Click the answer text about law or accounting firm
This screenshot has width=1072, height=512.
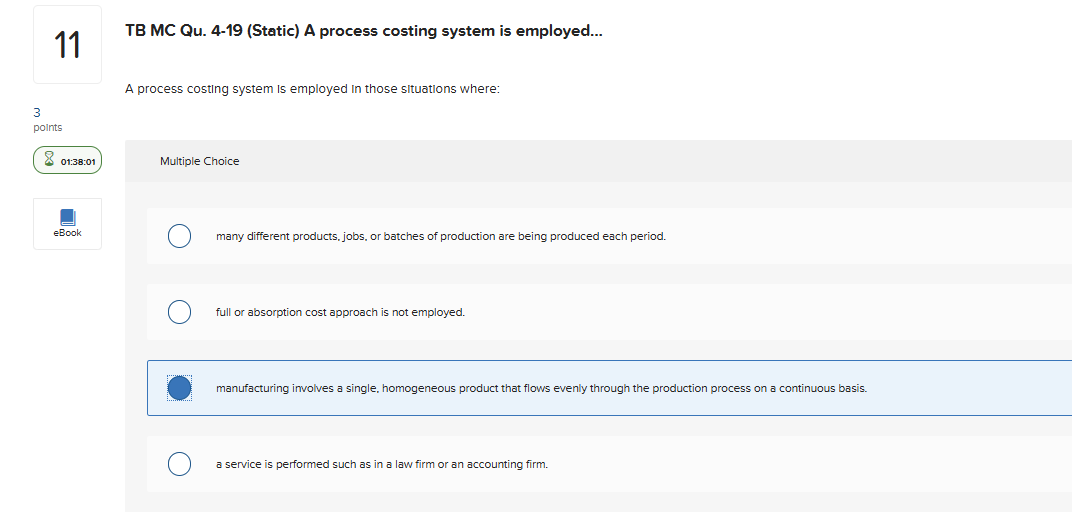[382, 464]
